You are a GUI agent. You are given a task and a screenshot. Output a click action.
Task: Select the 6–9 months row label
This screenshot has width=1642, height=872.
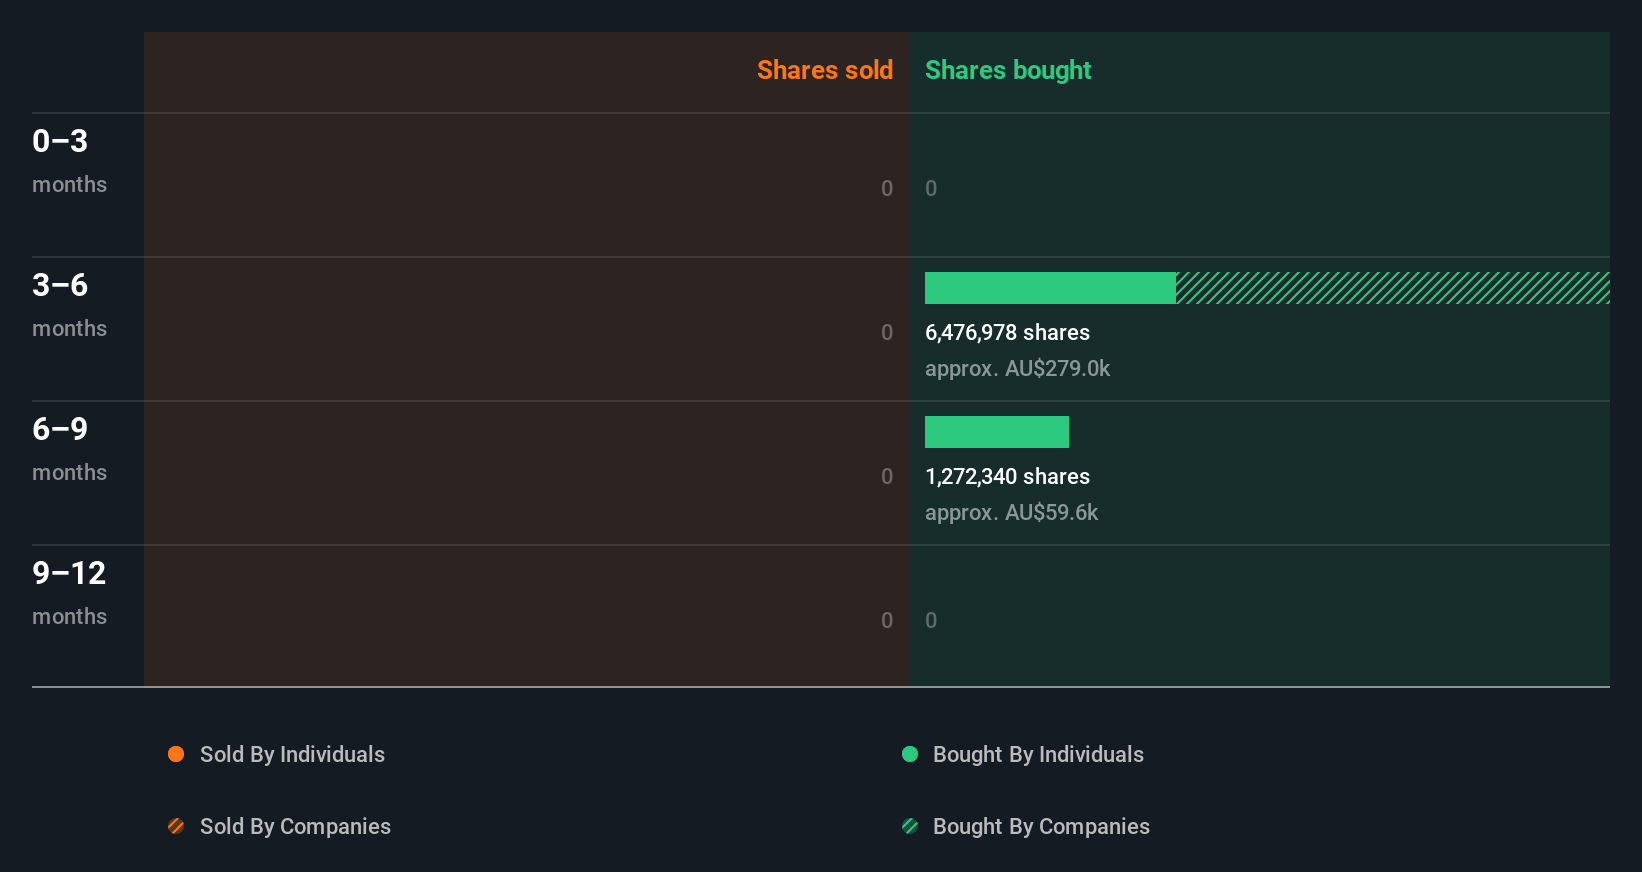click(x=69, y=449)
